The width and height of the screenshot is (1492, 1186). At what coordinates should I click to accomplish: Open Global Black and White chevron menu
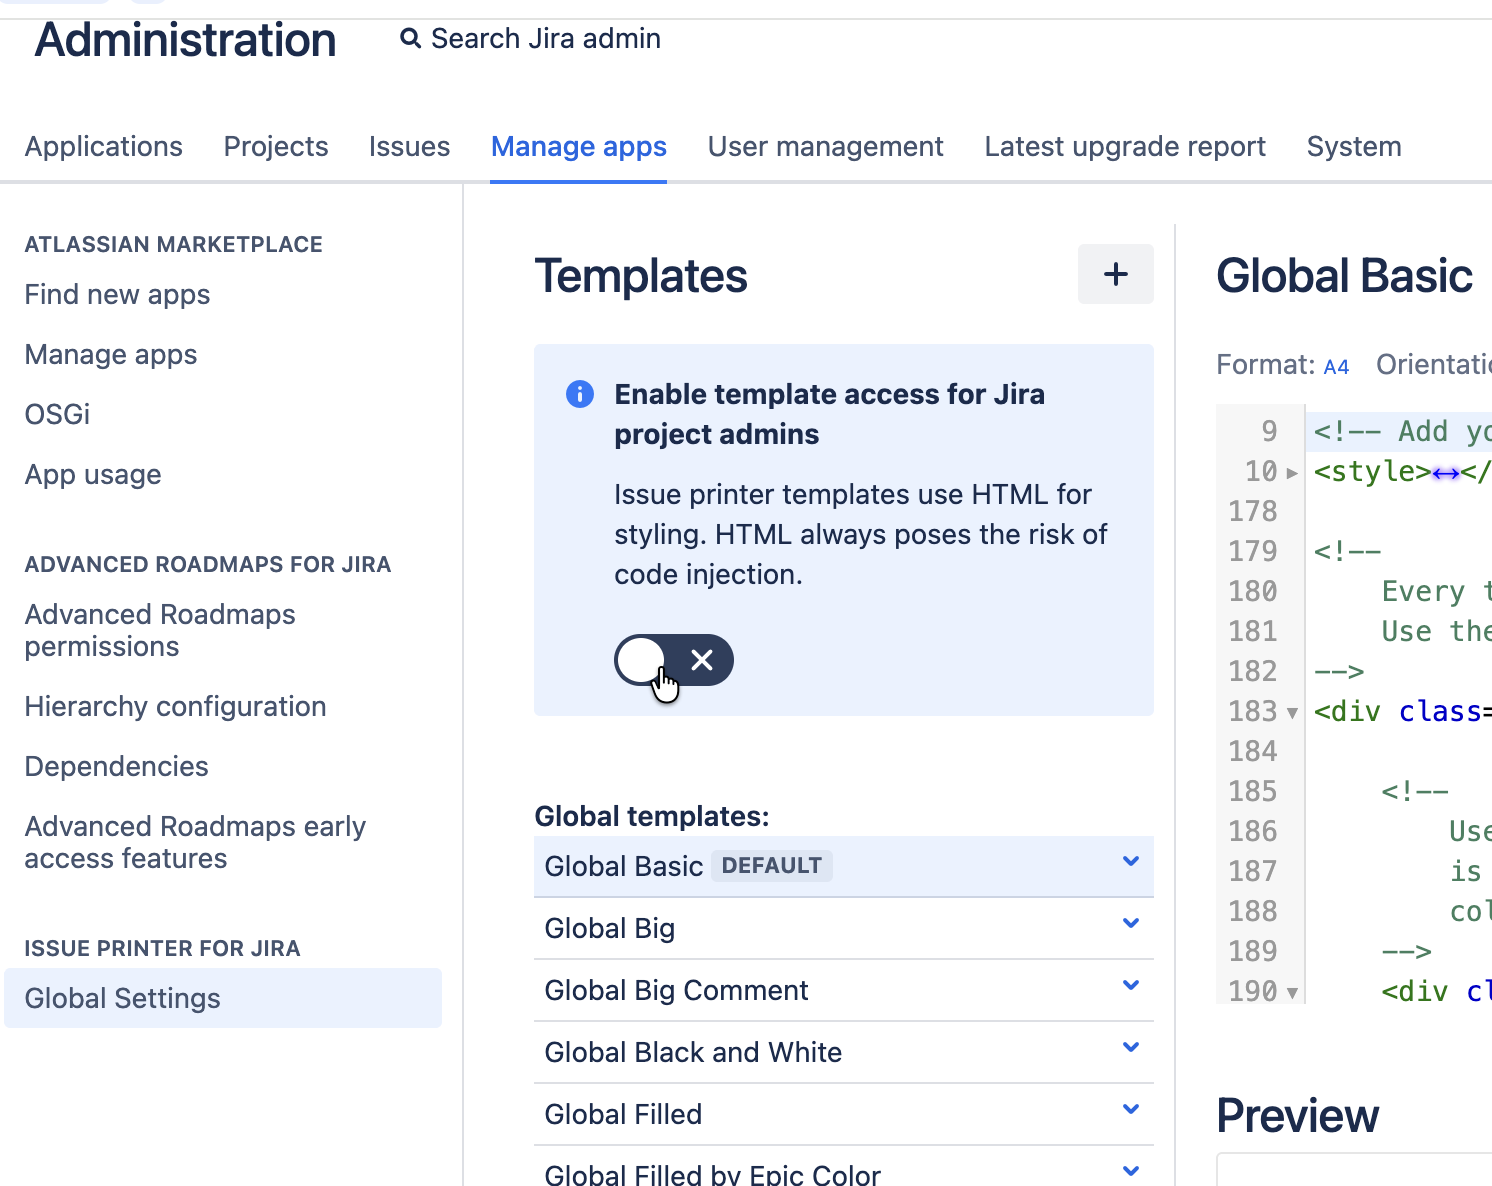coord(1131,1048)
